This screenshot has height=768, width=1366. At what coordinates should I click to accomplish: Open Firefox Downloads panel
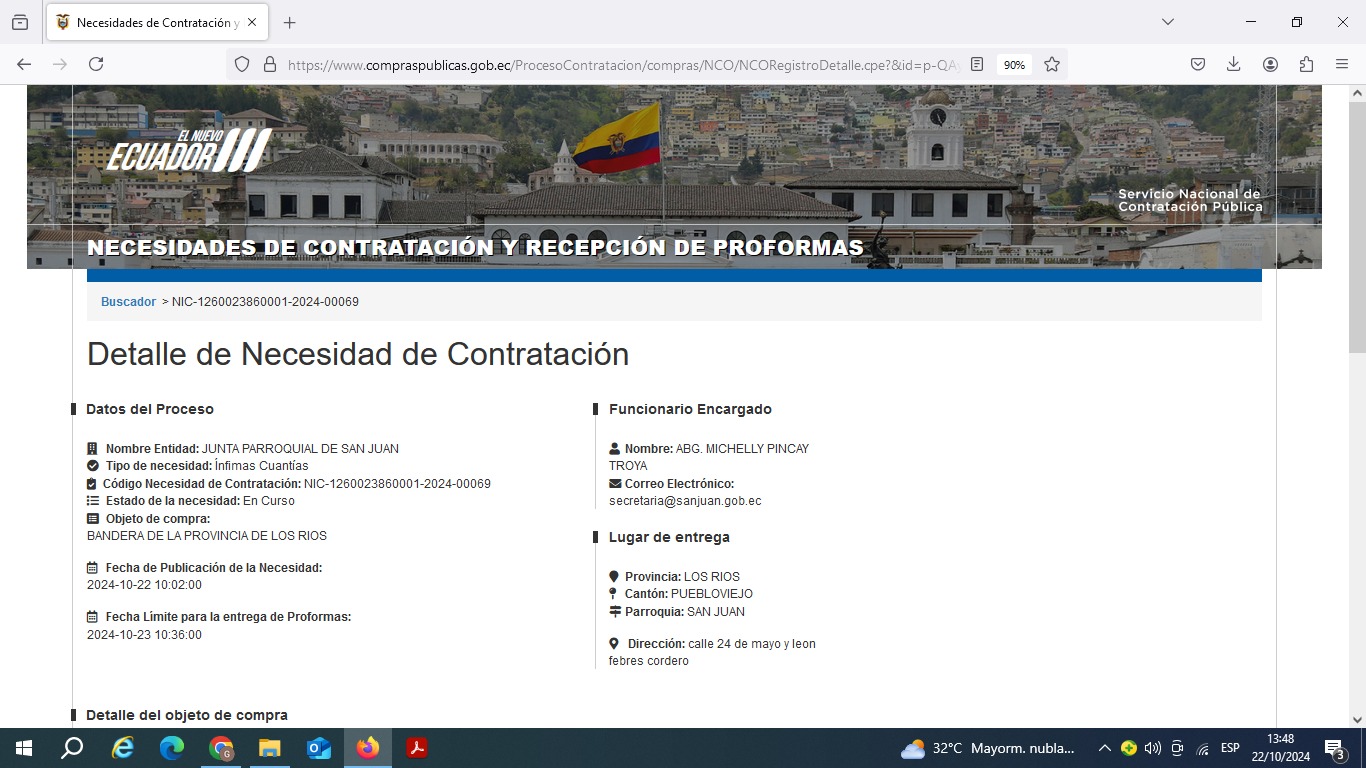click(x=1234, y=64)
